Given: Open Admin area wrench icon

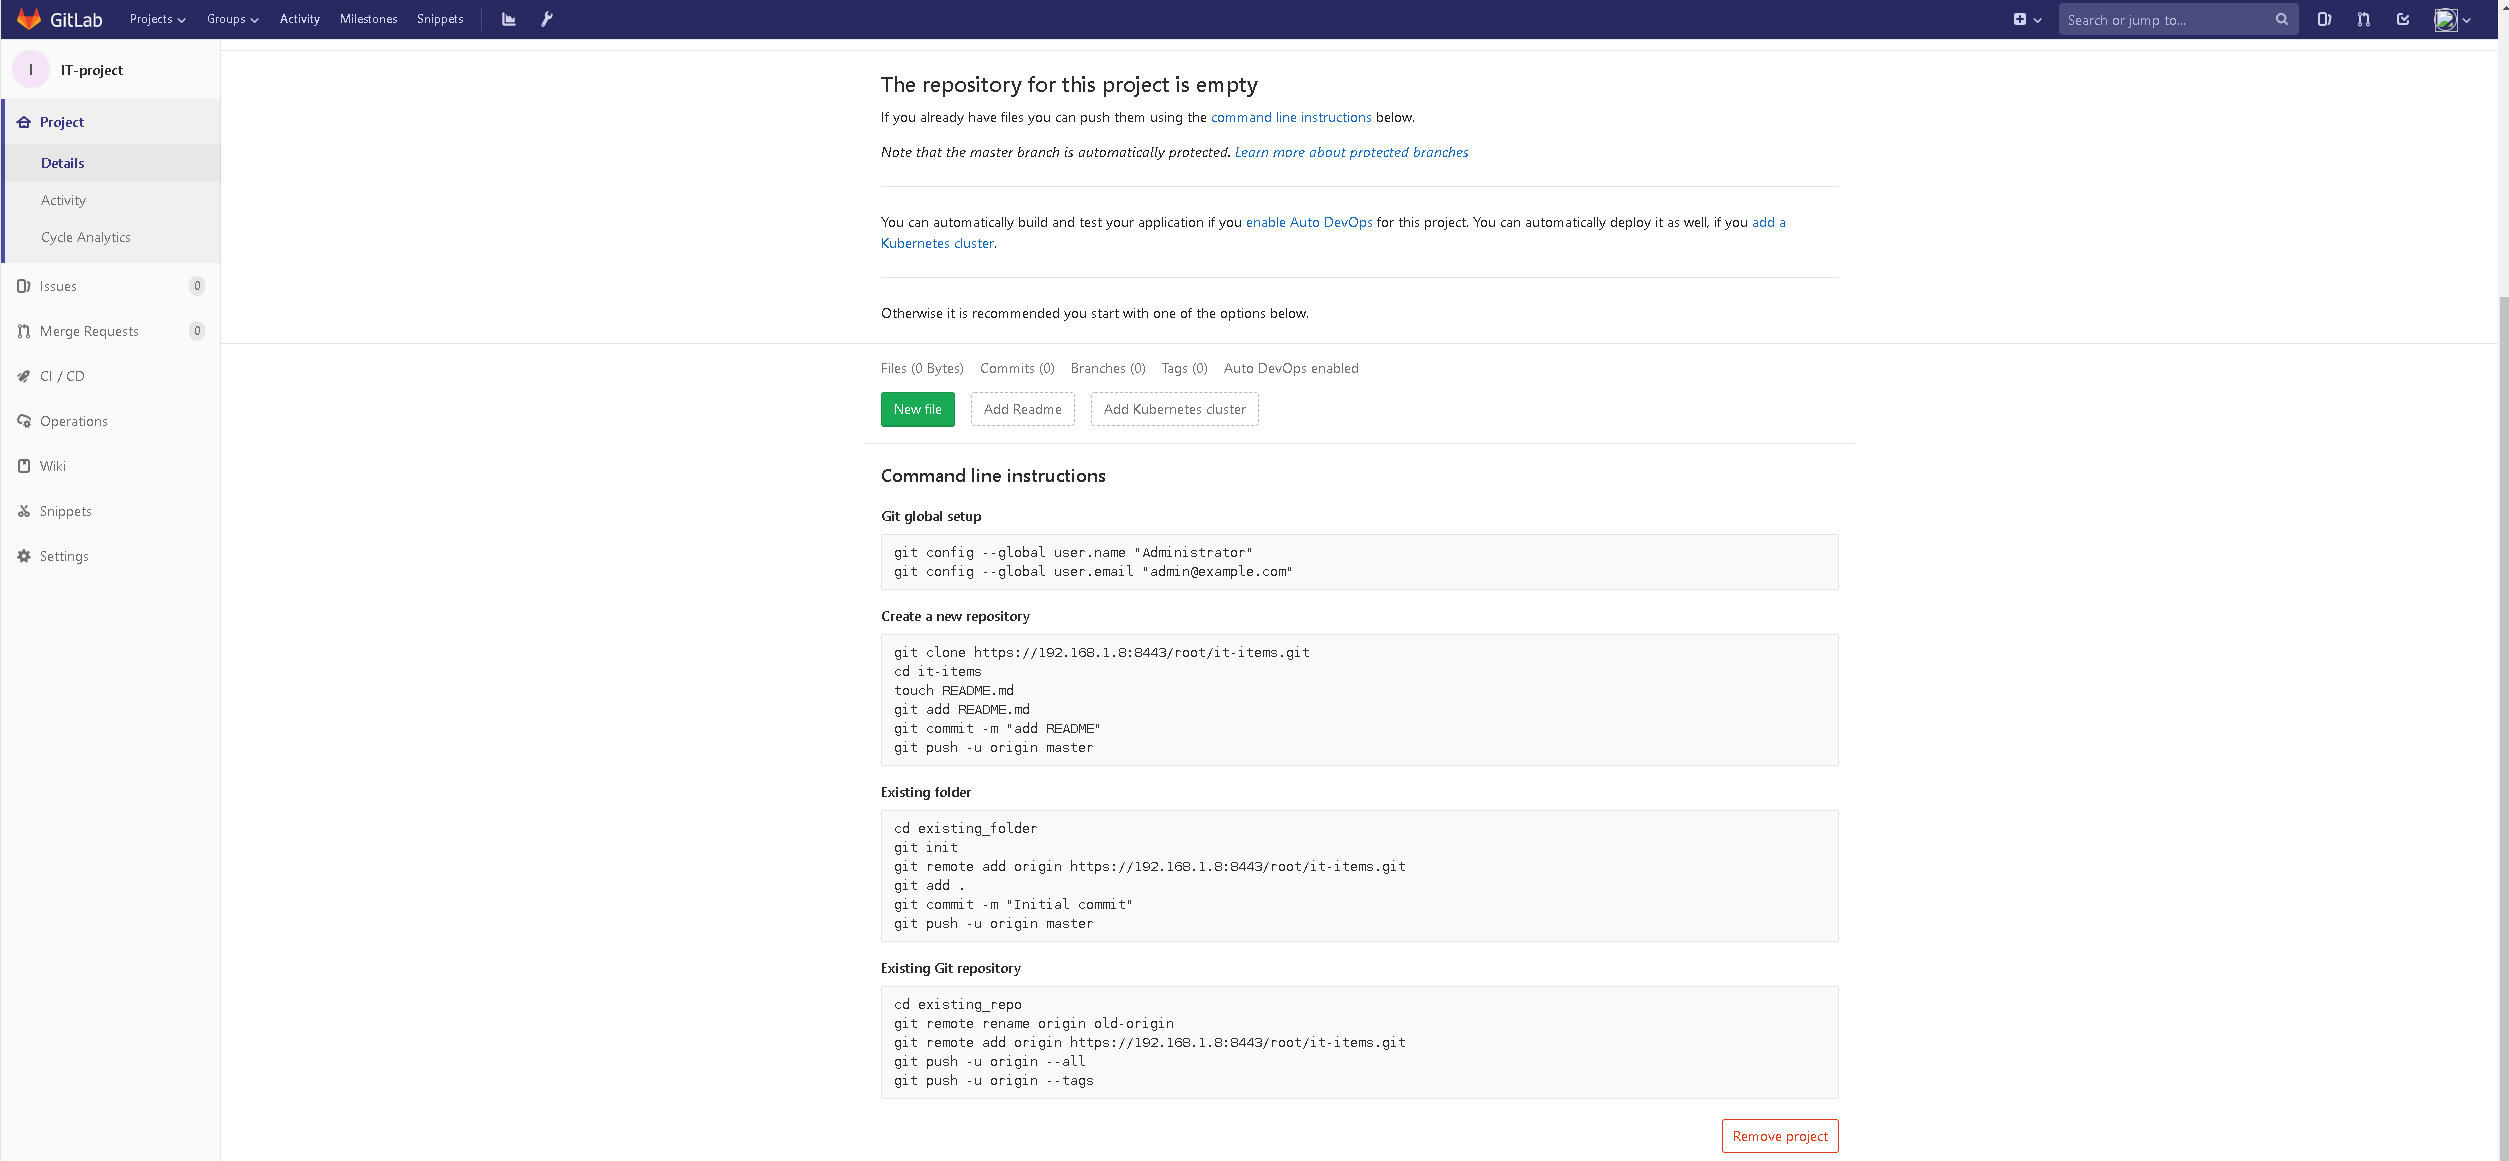Looking at the screenshot, I should [x=547, y=19].
